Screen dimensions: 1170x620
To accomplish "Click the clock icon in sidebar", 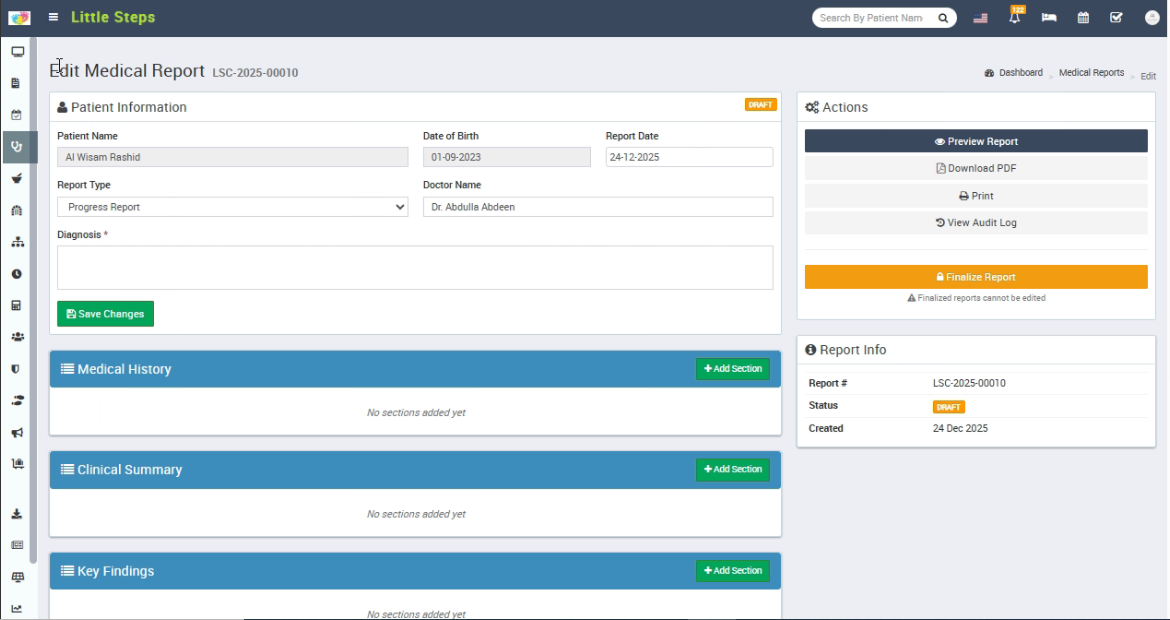I will 17,274.
